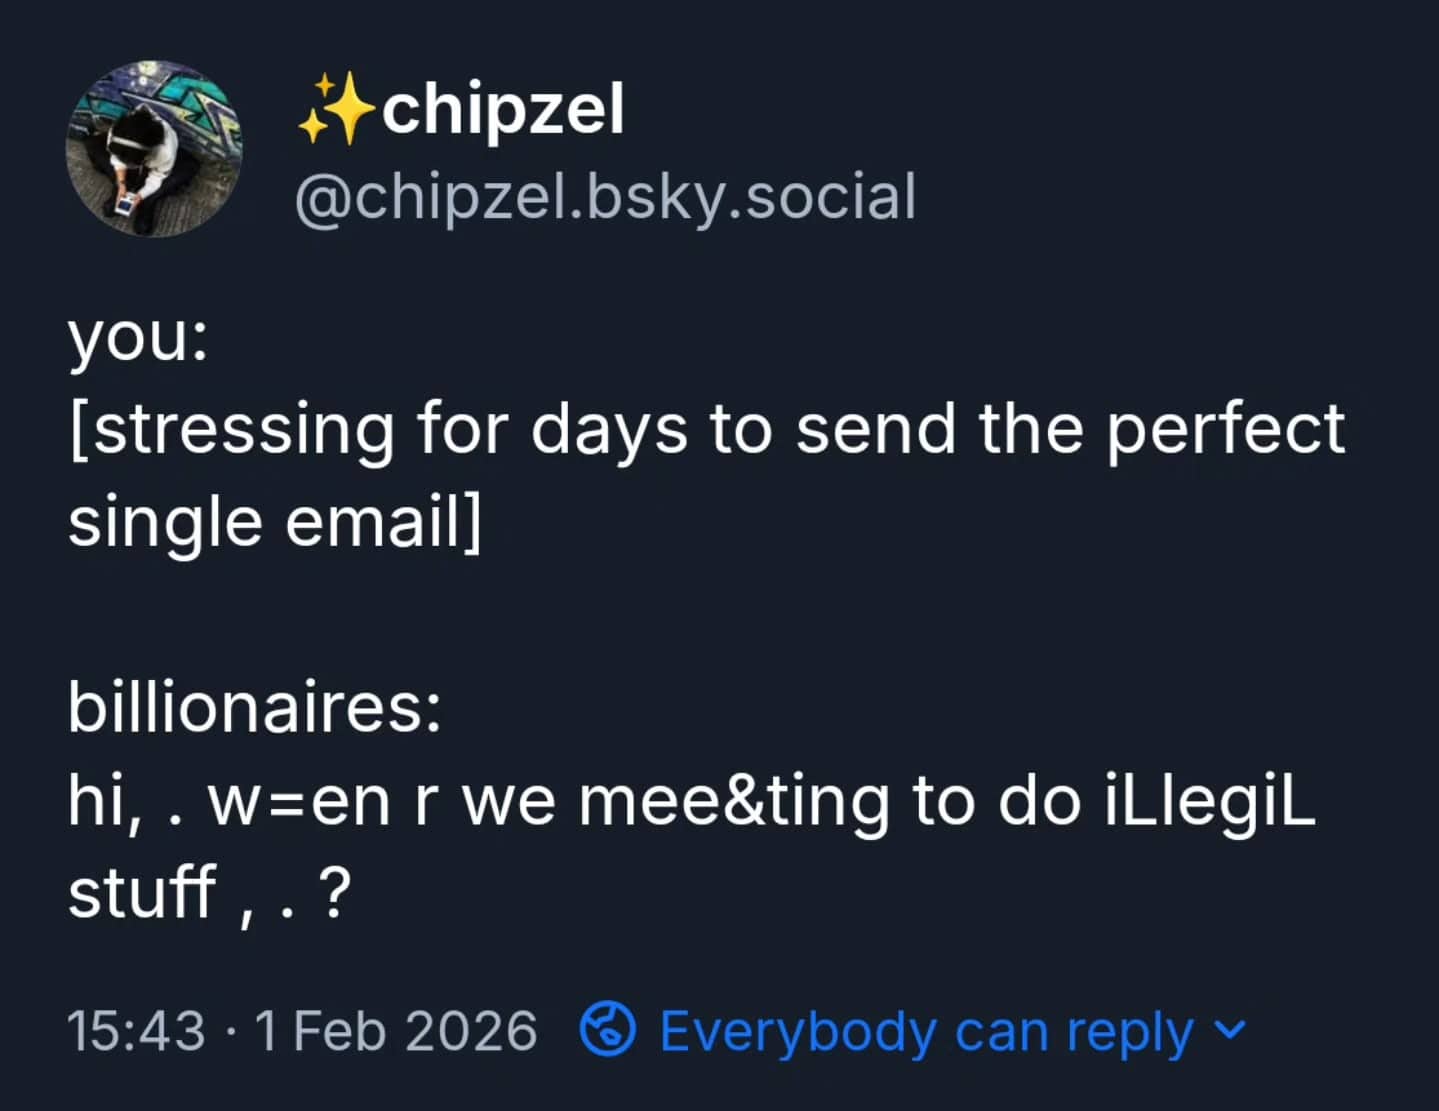Image resolution: width=1439 pixels, height=1111 pixels.
Task: Click the line '[stressing for days to send...]'
Action: 700,428
